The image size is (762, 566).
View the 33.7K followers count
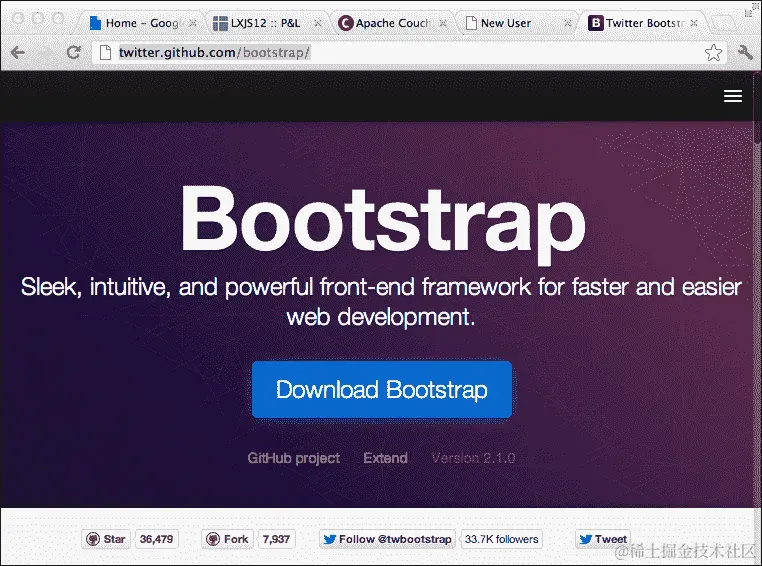coord(502,539)
